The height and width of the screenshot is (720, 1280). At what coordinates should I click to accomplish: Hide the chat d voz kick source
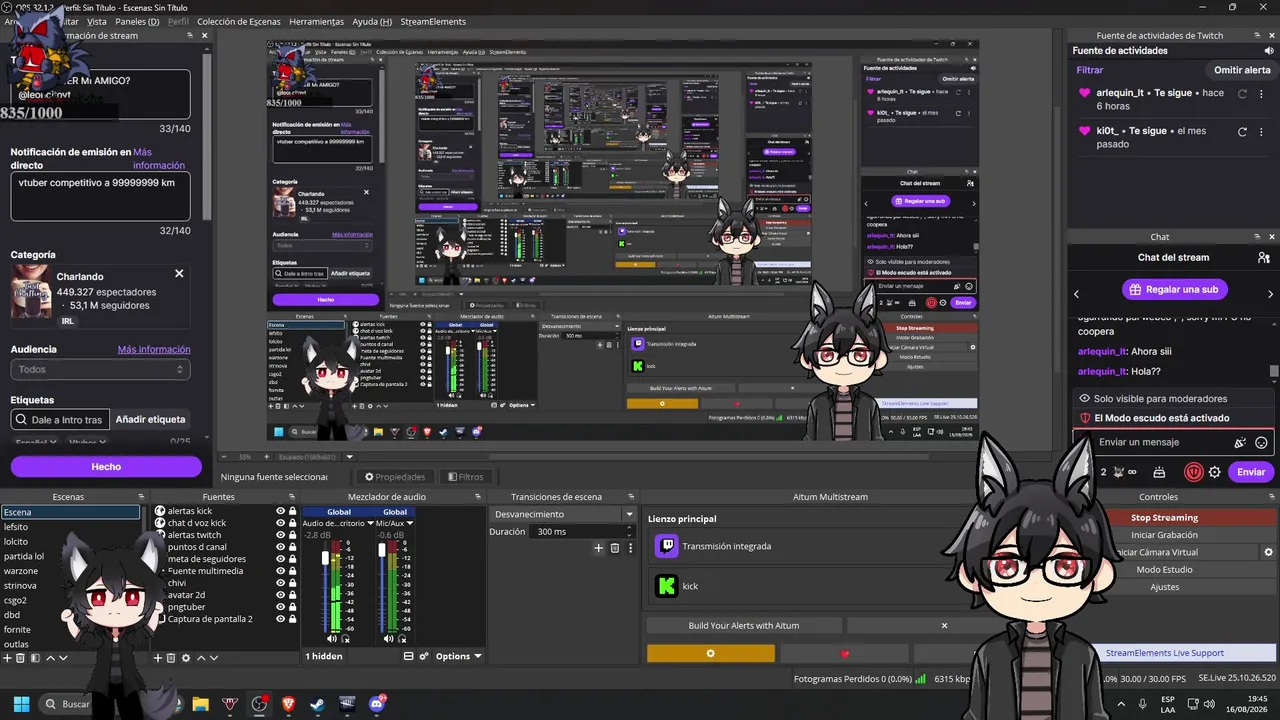281,523
